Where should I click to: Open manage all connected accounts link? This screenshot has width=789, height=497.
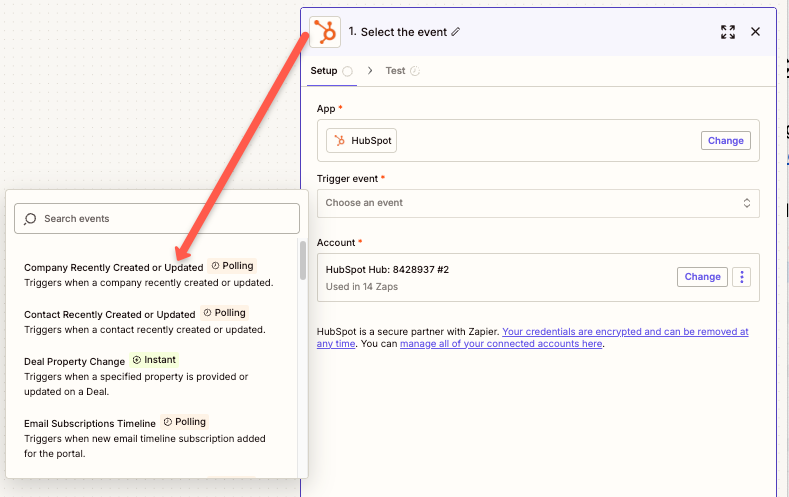[501, 344]
